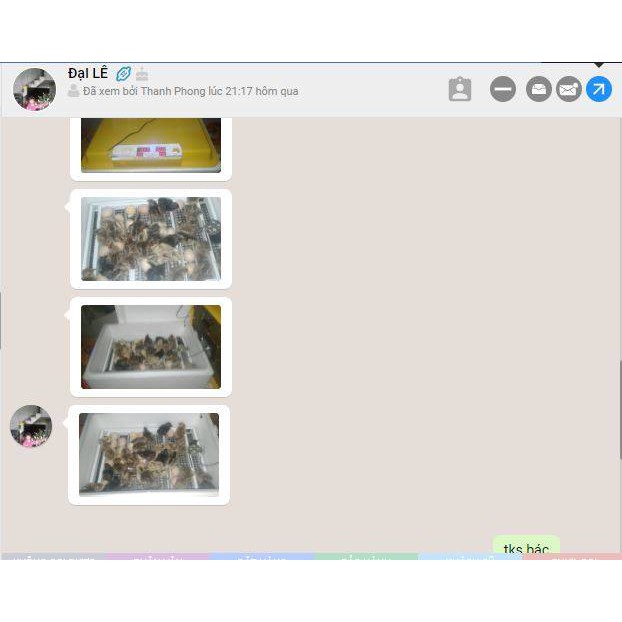Open the white foam box chicks photo
Viewport: 622px width, 622px height.
[151, 346]
